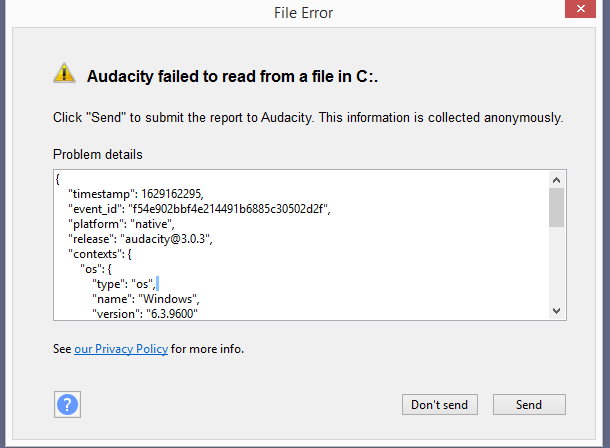The image size is (610, 448).
Task: Click the yellow warning triangle icon
Action: pyautogui.click(x=64, y=73)
